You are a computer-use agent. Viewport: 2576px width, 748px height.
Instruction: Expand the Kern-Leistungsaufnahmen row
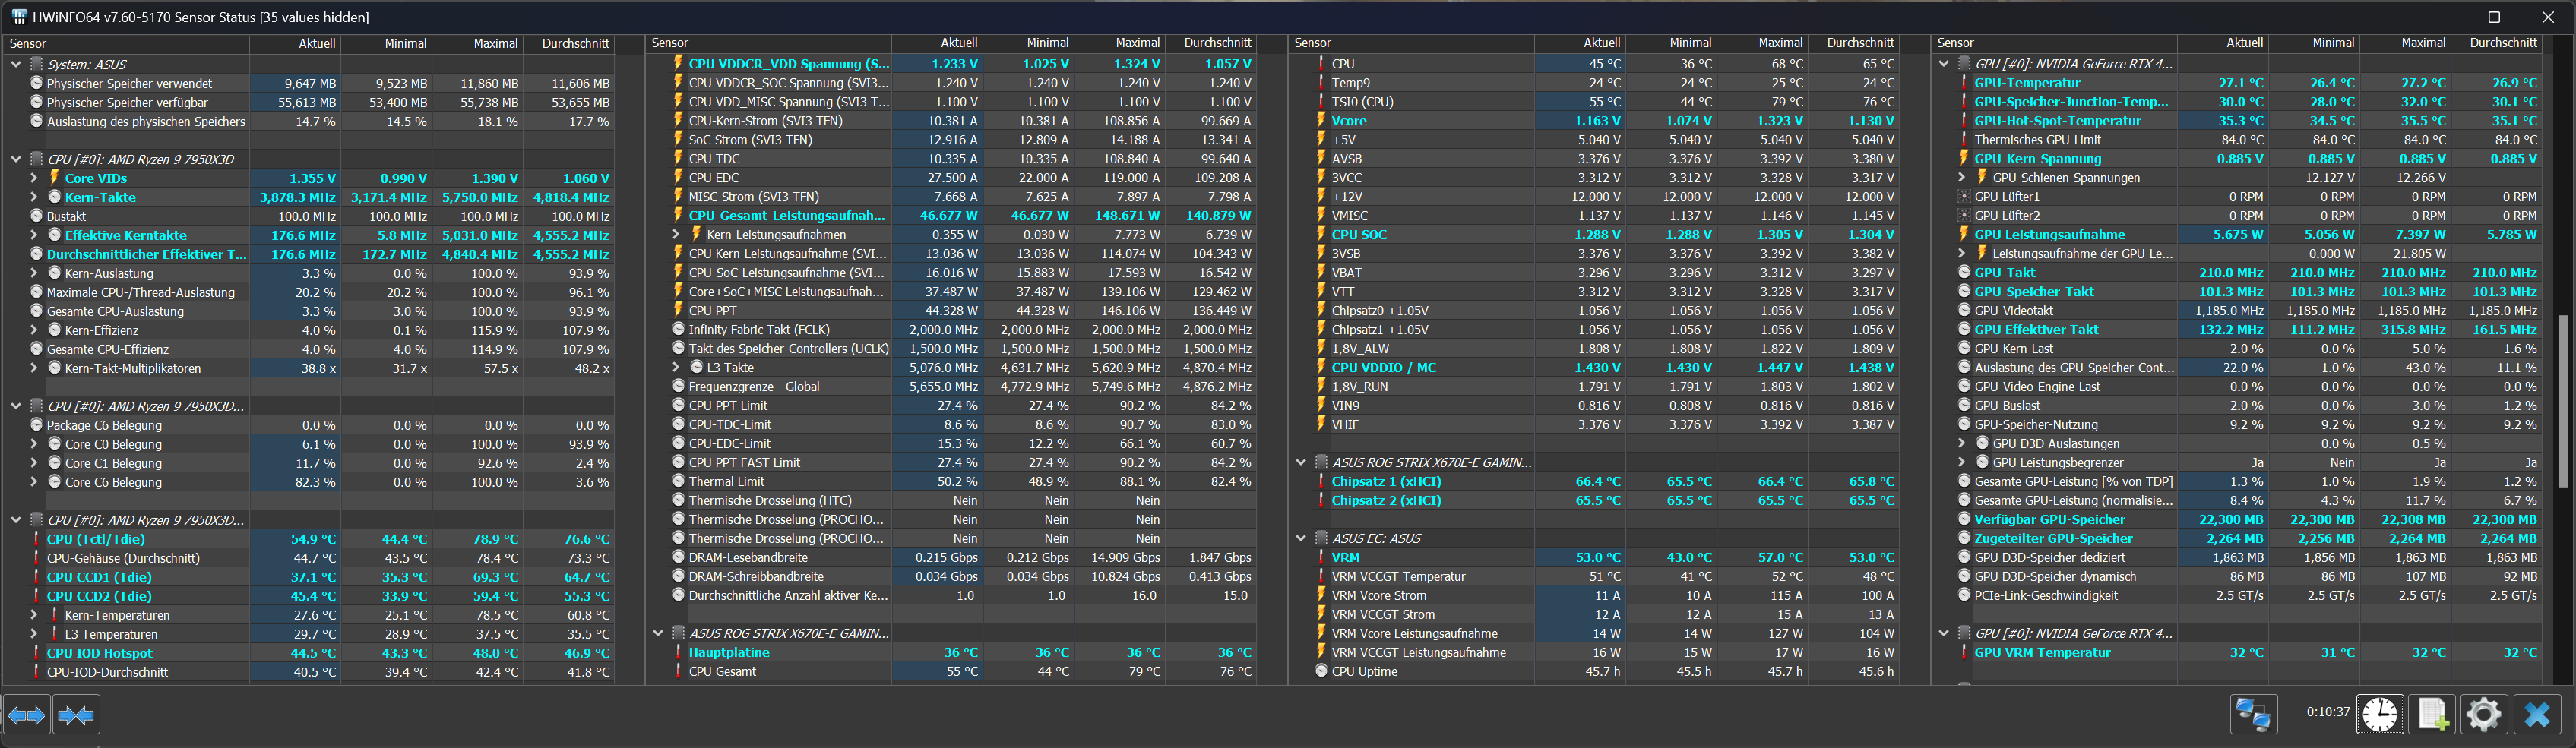click(x=677, y=234)
